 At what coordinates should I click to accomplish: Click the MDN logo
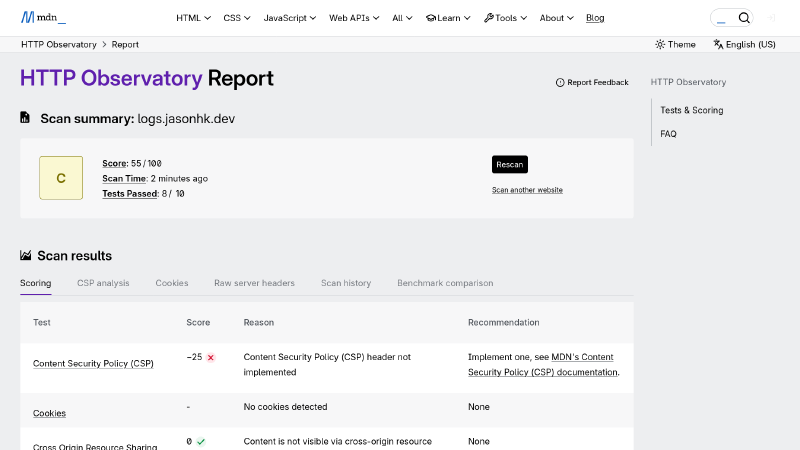click(43, 18)
